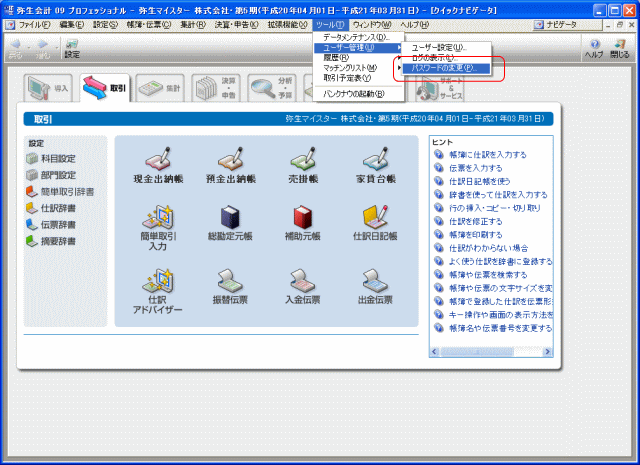Viewport: 640px width, 465px height.
Task: Open hint link 帳簿を印刷する
Action: [476, 235]
